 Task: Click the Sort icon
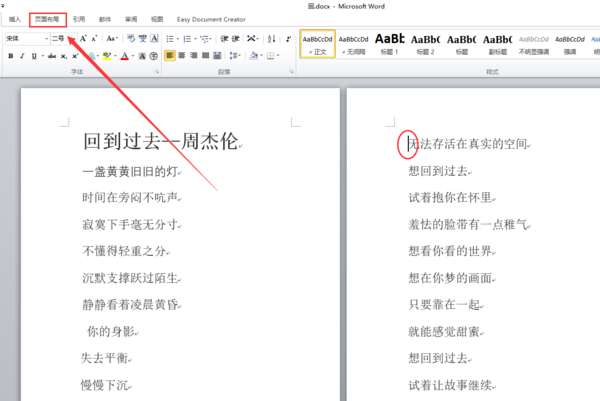click(271, 39)
